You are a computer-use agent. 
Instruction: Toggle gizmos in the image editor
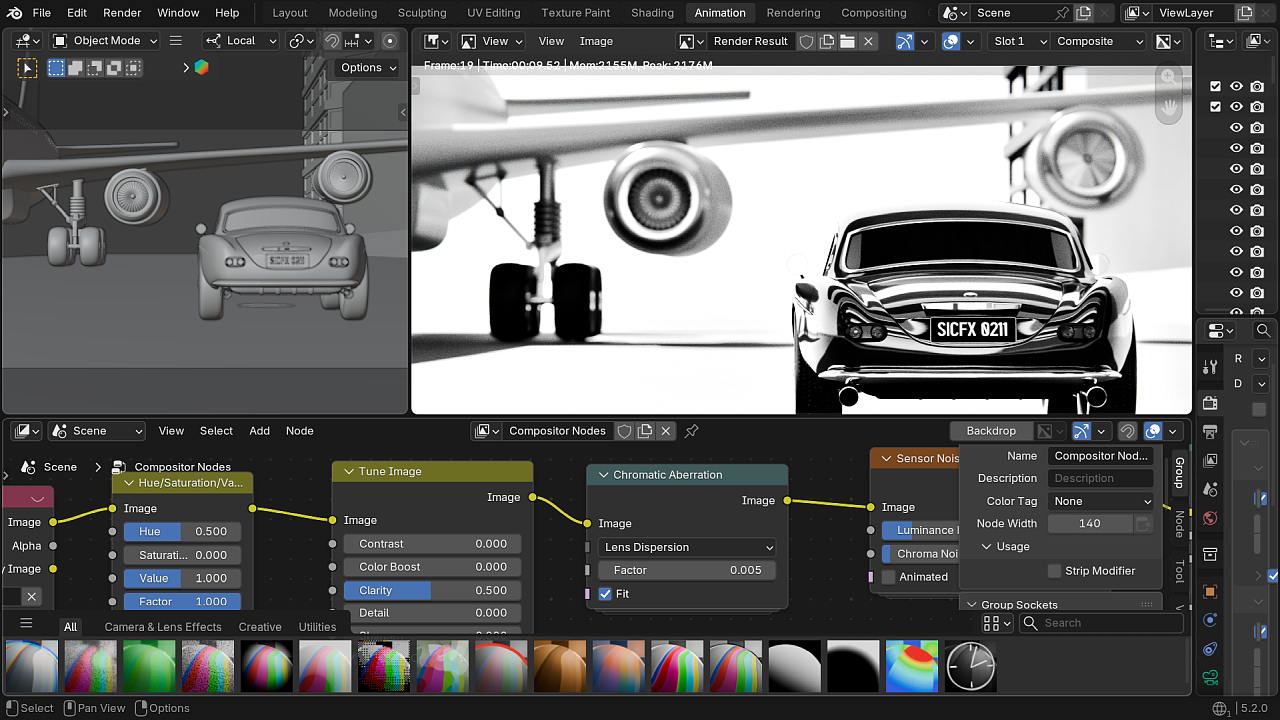click(905, 41)
